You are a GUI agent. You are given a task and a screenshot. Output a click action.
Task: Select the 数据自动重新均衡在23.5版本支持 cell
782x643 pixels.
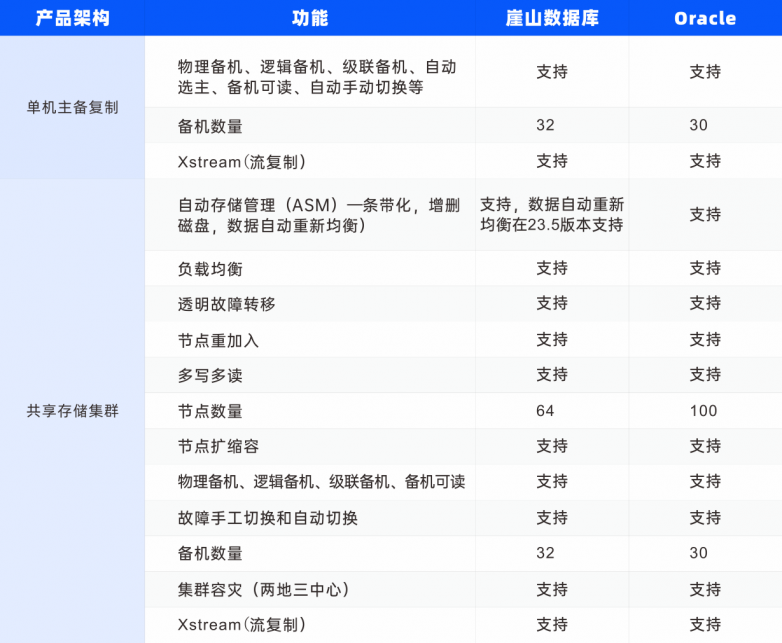click(x=552, y=215)
